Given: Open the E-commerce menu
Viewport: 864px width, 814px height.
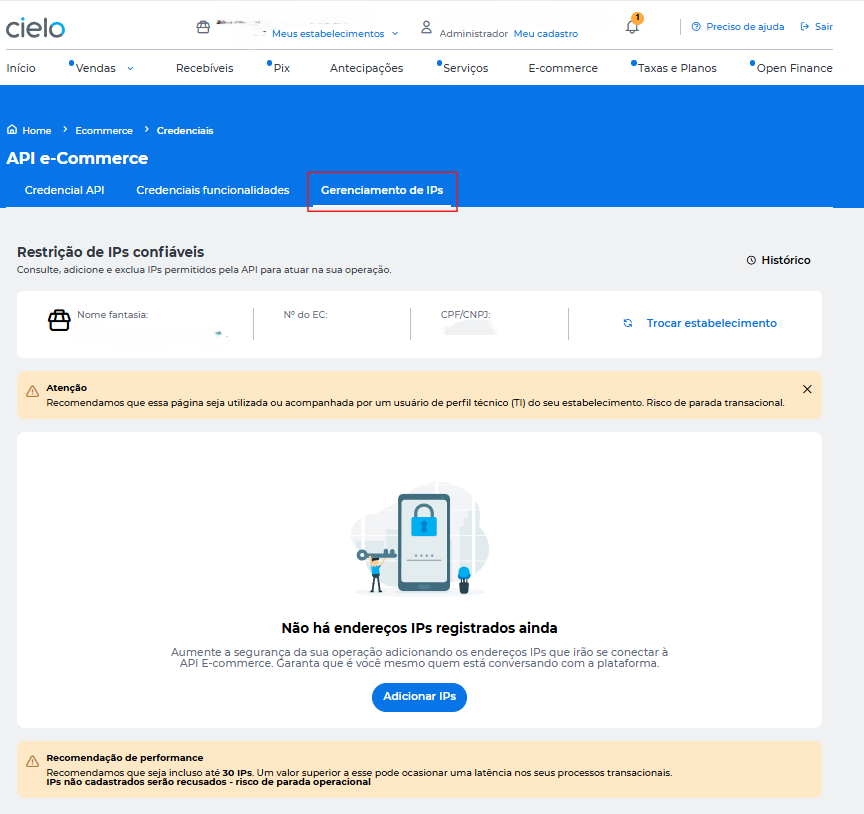Looking at the screenshot, I should click(x=563, y=68).
